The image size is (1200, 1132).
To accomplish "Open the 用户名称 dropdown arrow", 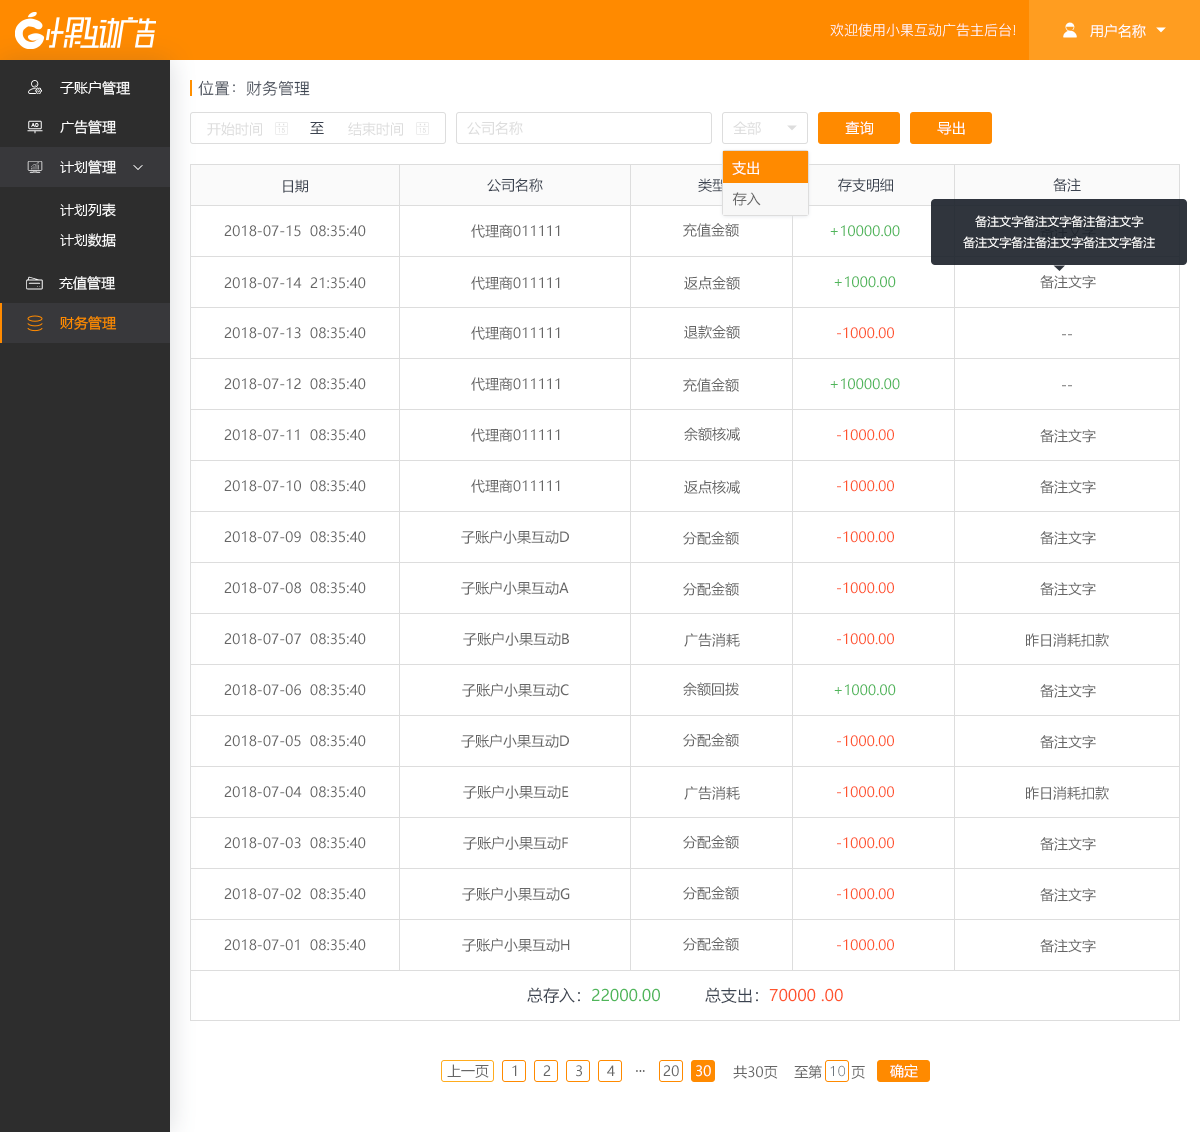I will (x=1161, y=30).
